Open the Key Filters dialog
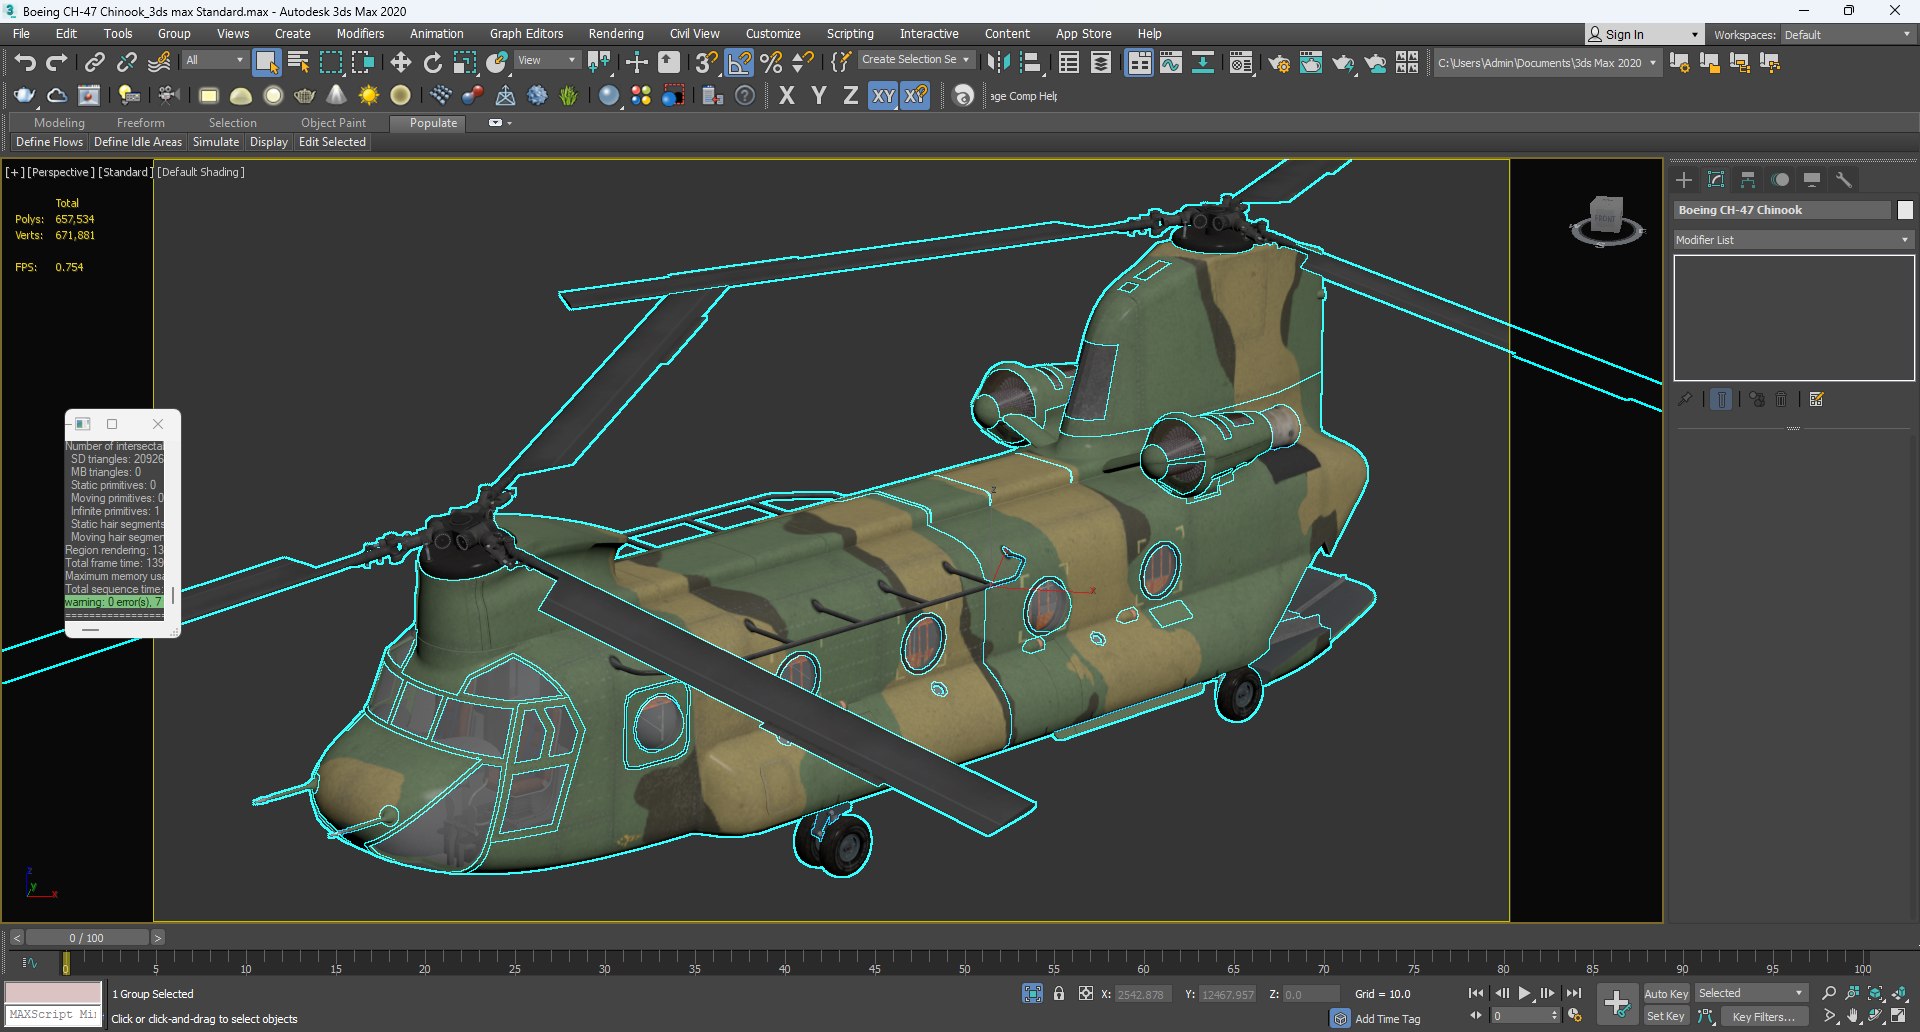The height and width of the screenshot is (1032, 1920). 1764,1017
